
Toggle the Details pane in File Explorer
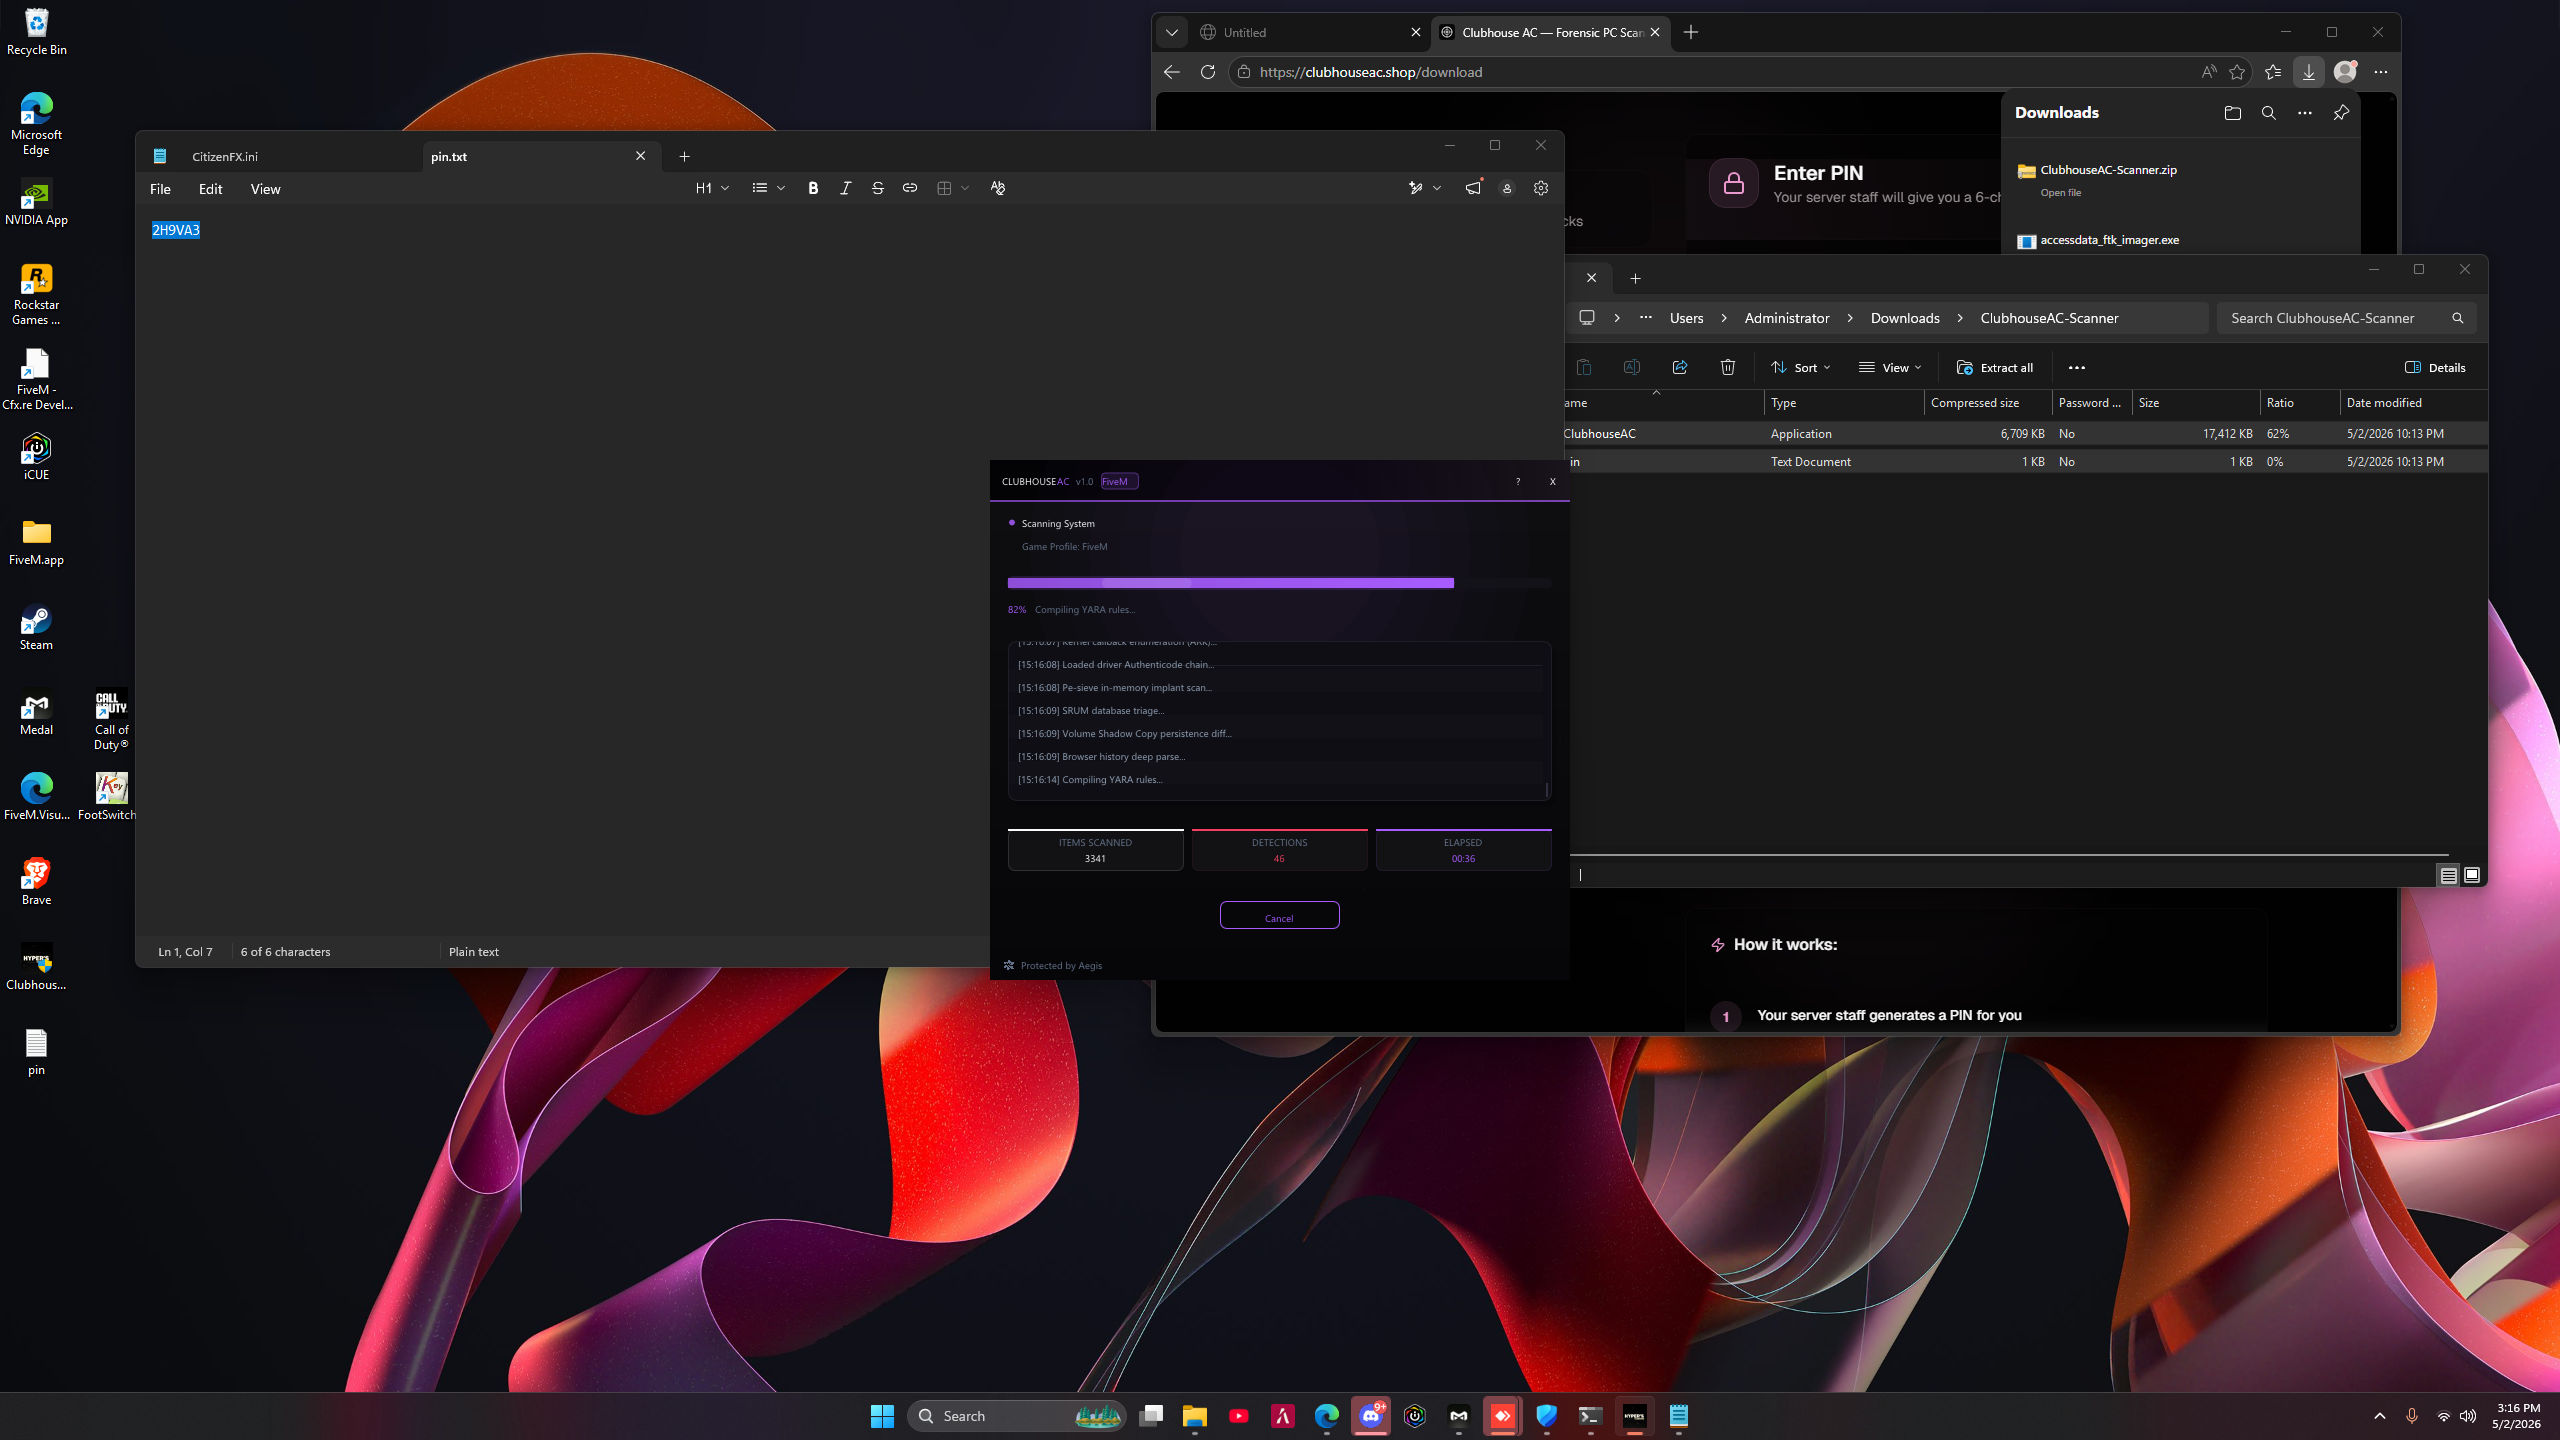pos(2435,367)
